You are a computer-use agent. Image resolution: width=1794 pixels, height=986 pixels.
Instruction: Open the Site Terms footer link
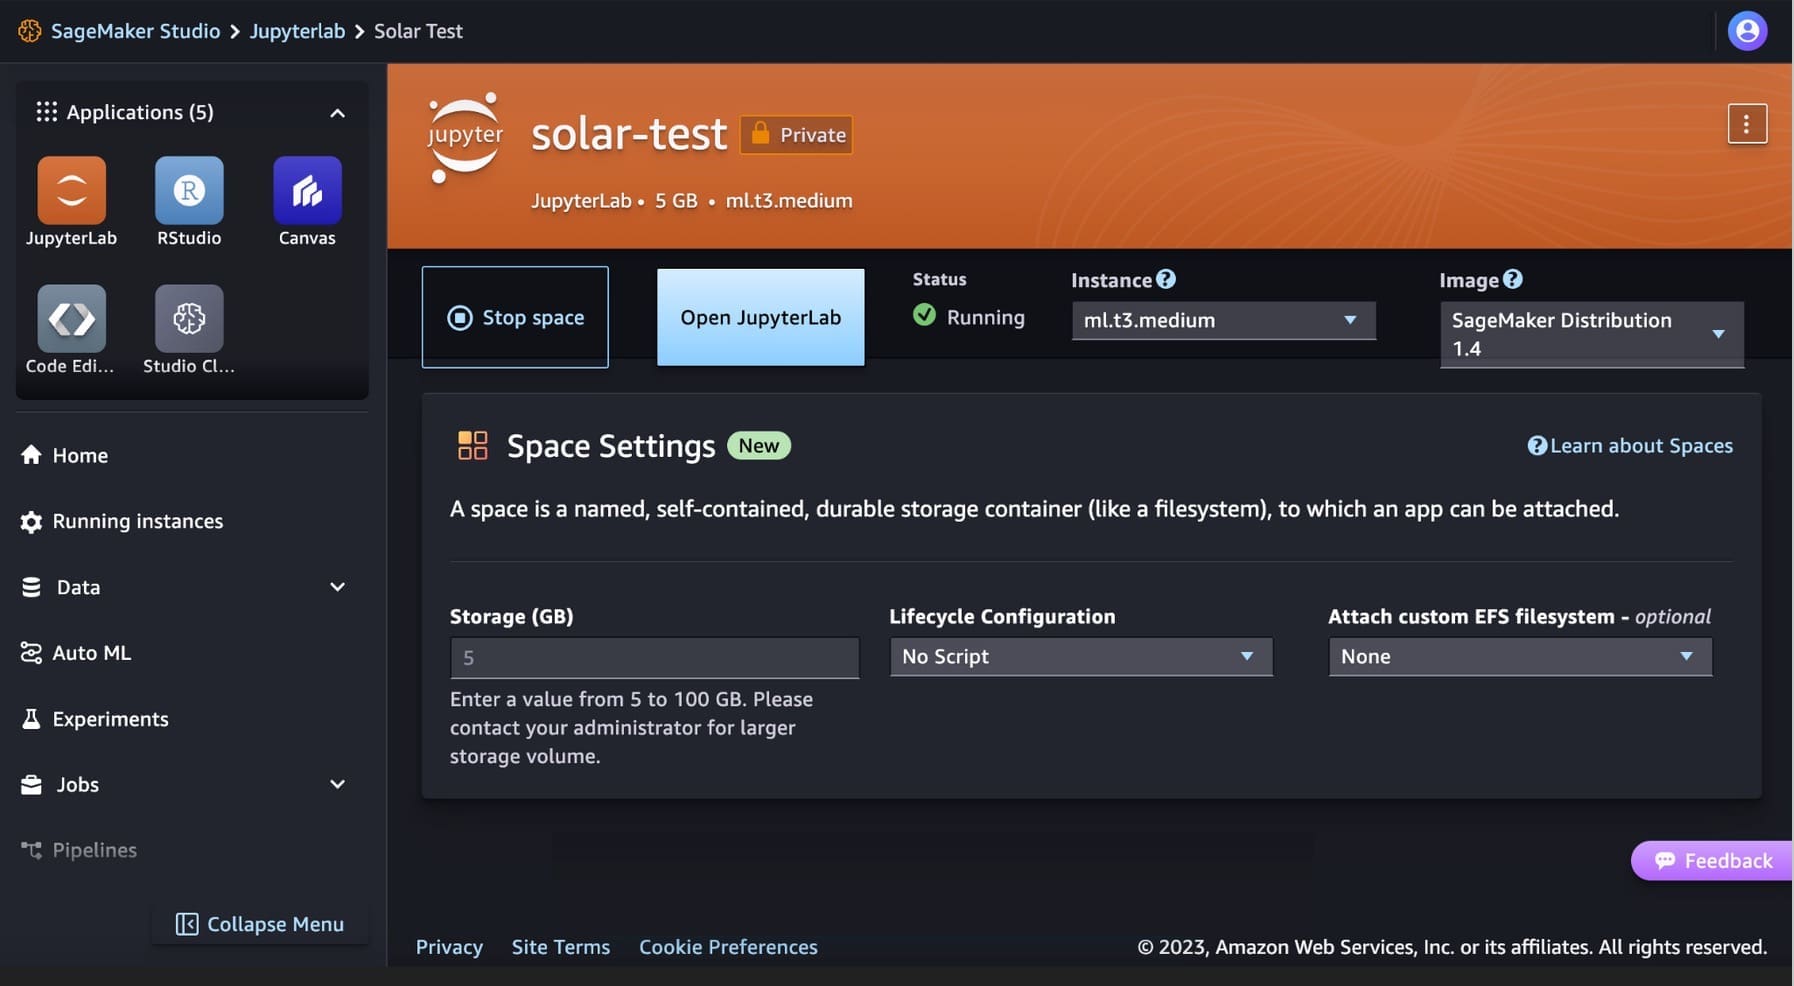[561, 947]
